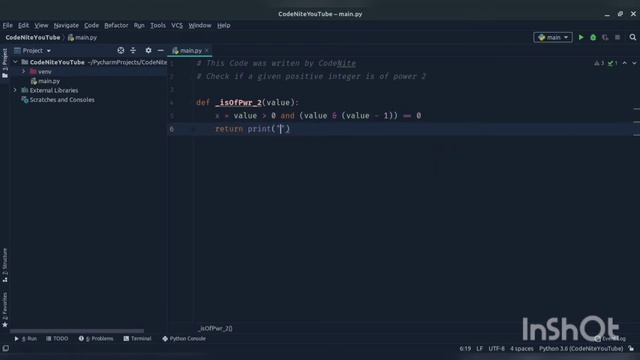Collapse the CodeNiteYouTube project root
The height and width of the screenshot is (360, 640).
coord(16,62)
